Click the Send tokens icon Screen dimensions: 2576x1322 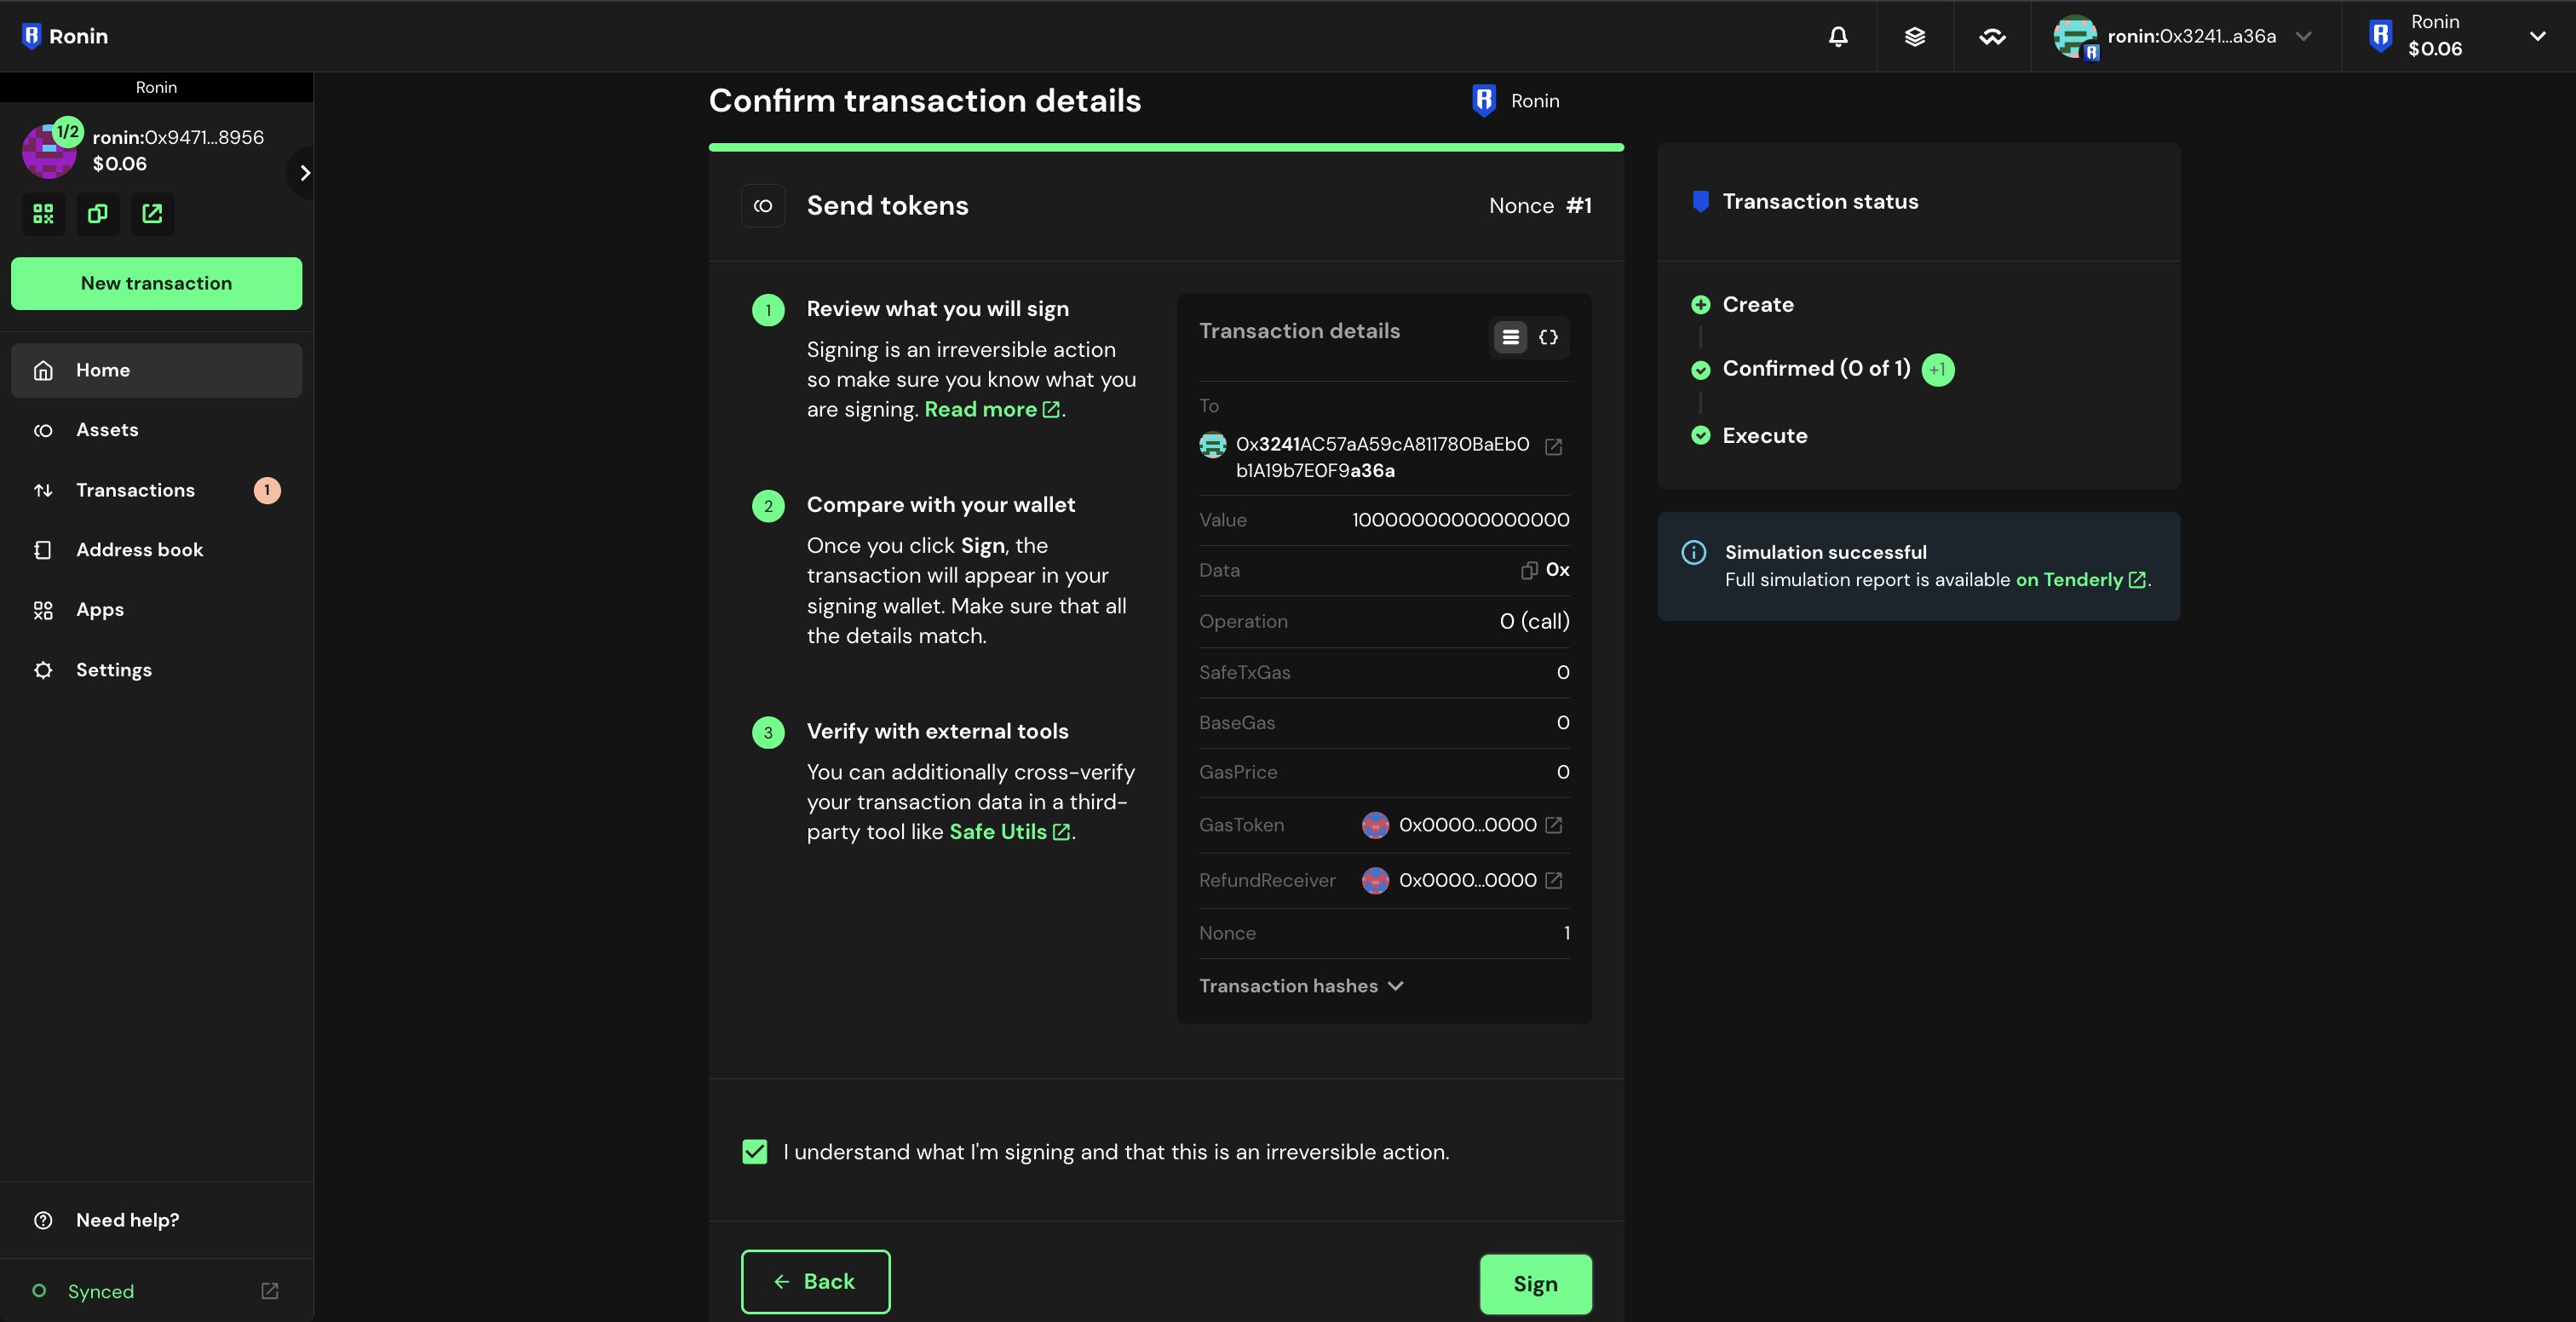[763, 206]
